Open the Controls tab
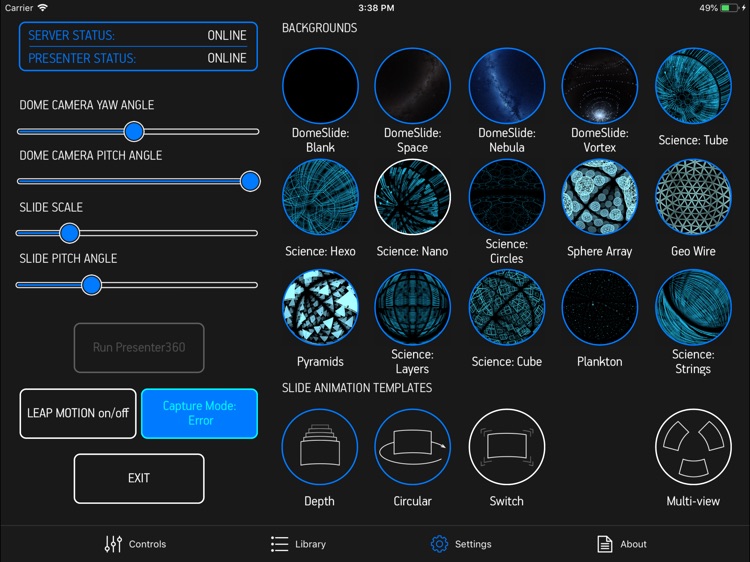This screenshot has width=750, height=562. 135,544
